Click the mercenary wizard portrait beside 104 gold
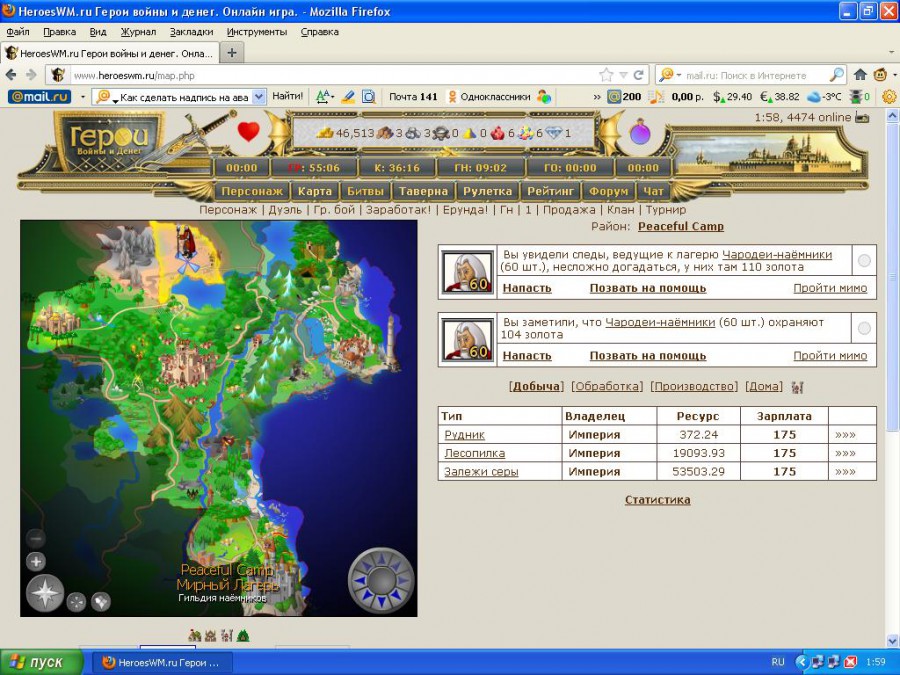Viewport: 900px width, 675px height. pyautogui.click(x=468, y=339)
